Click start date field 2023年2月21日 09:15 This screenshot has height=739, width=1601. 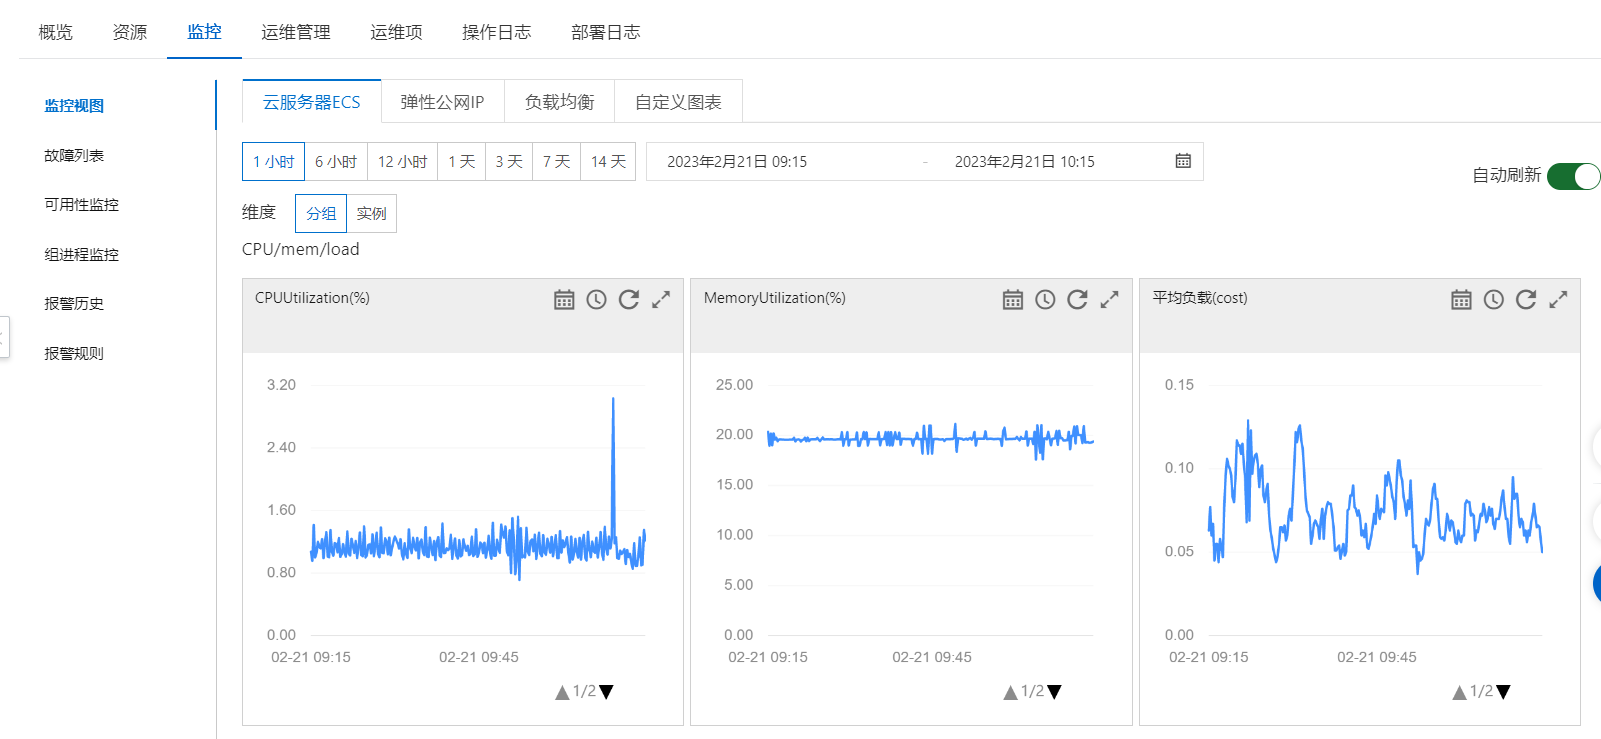(737, 161)
